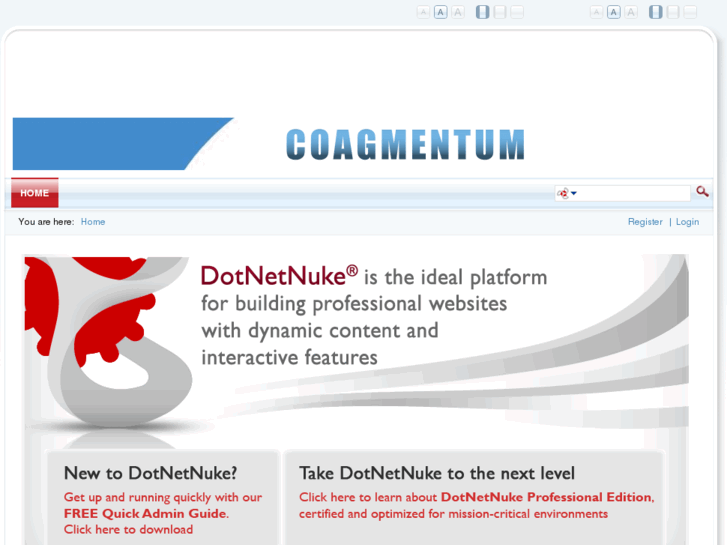Choose narrow page width in right icon set
Screen dimensions: 727x545
coord(656,12)
